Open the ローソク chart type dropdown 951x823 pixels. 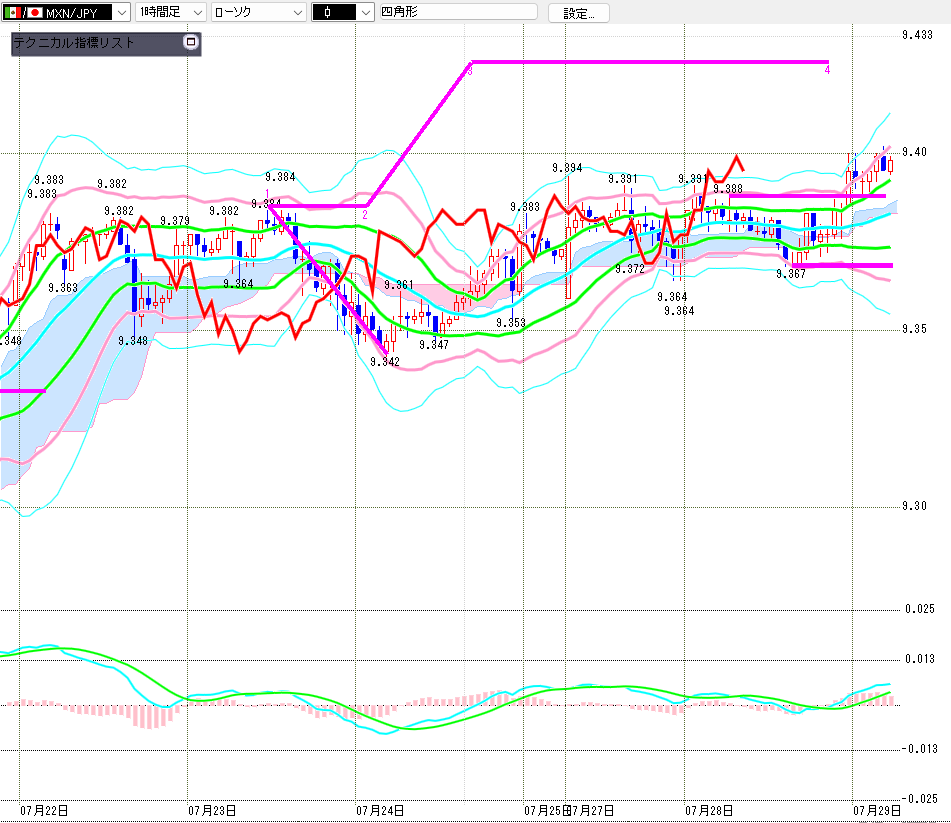click(258, 12)
